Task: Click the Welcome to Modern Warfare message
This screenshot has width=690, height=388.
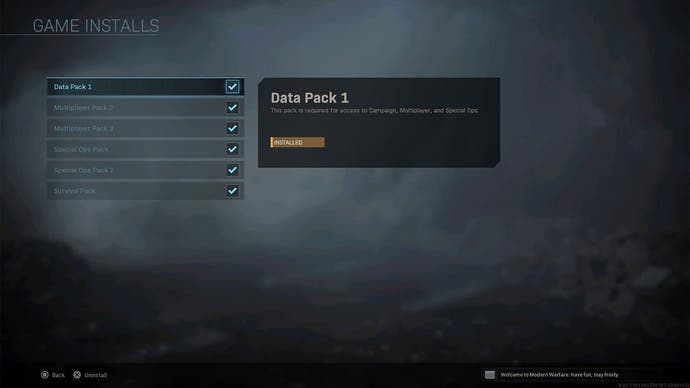Action: (x=560, y=375)
